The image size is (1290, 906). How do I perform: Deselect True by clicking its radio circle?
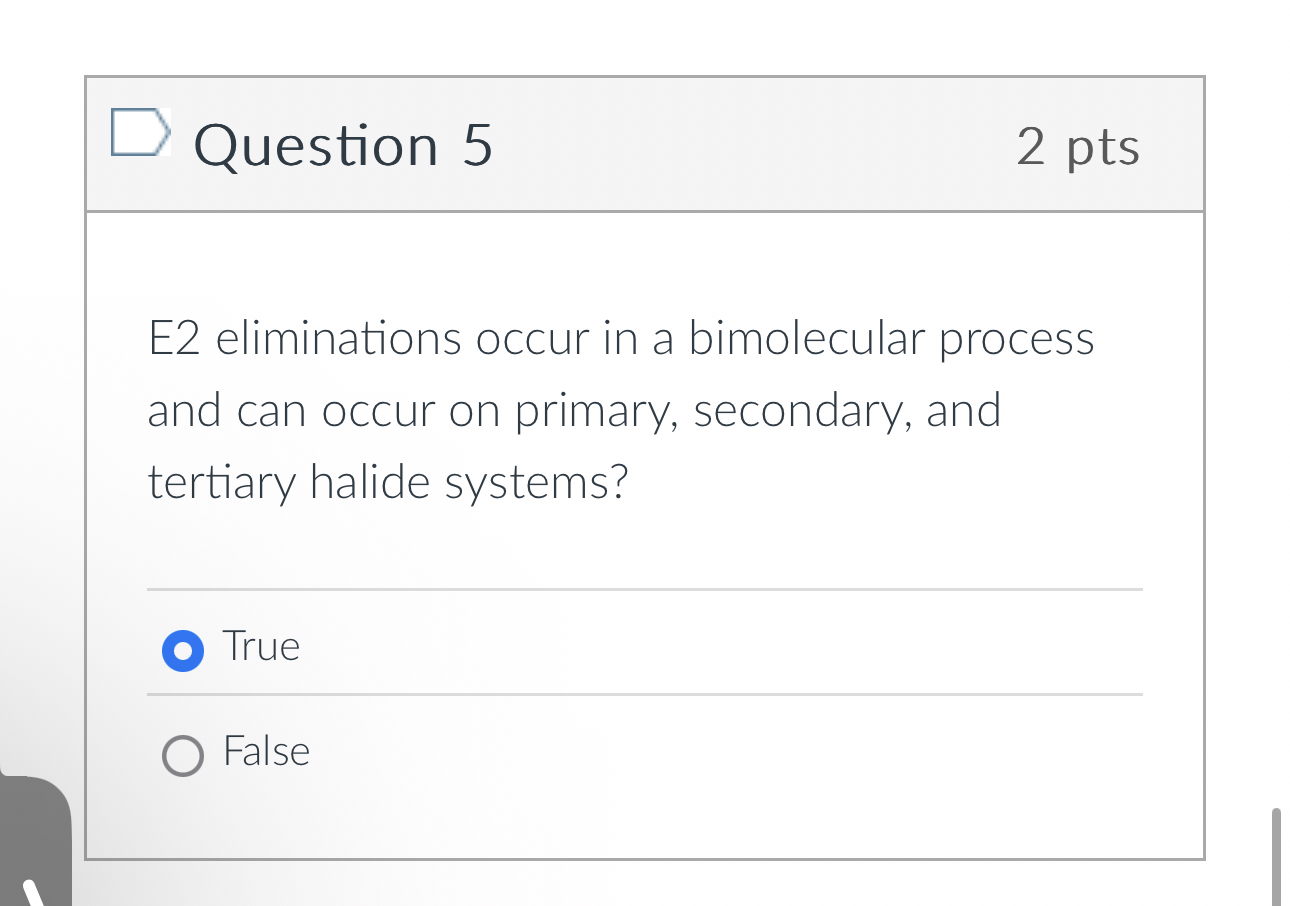[x=182, y=651]
